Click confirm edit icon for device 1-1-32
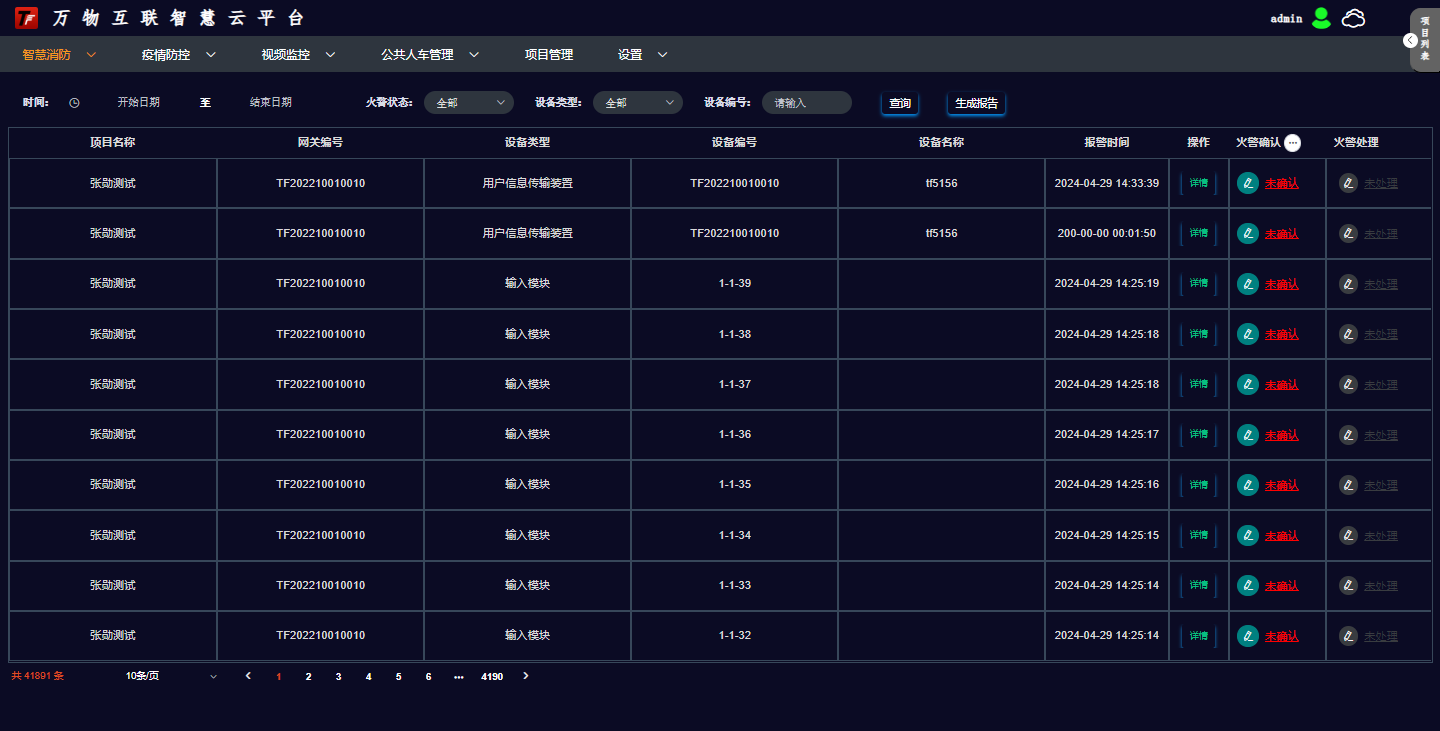Viewport: 1440px width, 731px height. (x=1248, y=636)
